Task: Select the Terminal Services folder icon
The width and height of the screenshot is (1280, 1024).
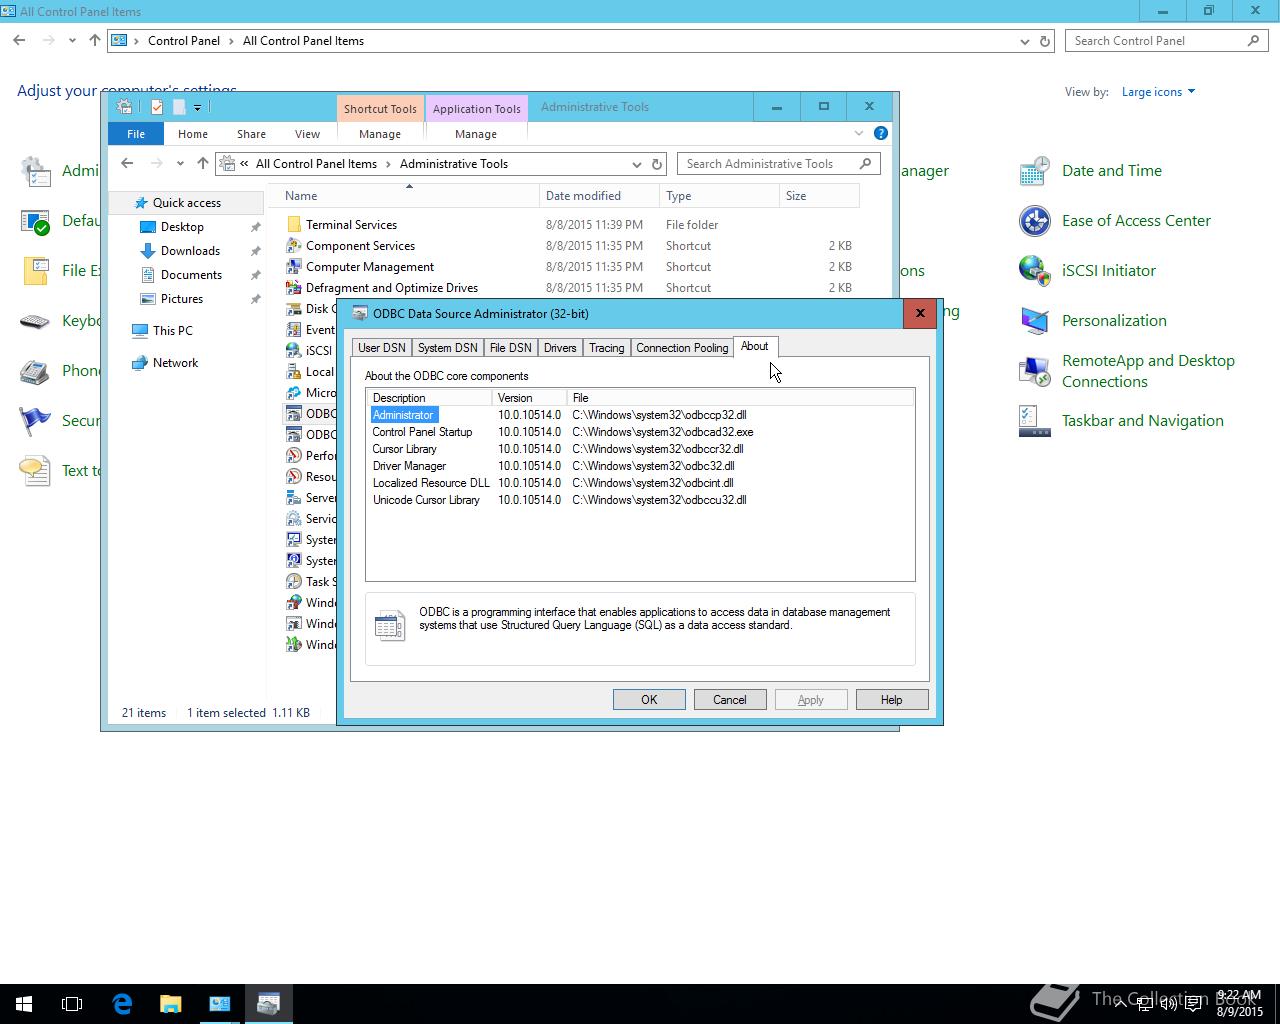Action: 294,225
